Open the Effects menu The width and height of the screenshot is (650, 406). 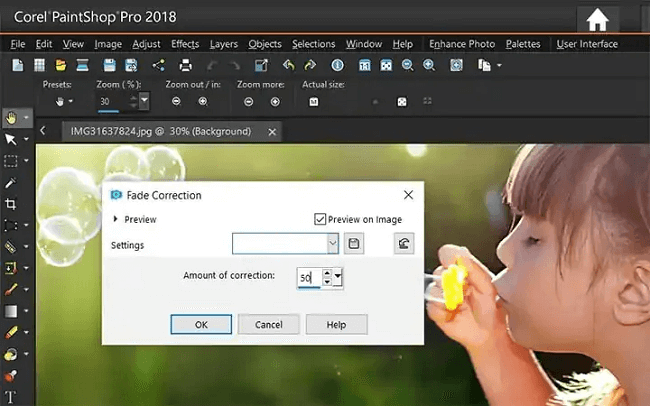pos(185,44)
